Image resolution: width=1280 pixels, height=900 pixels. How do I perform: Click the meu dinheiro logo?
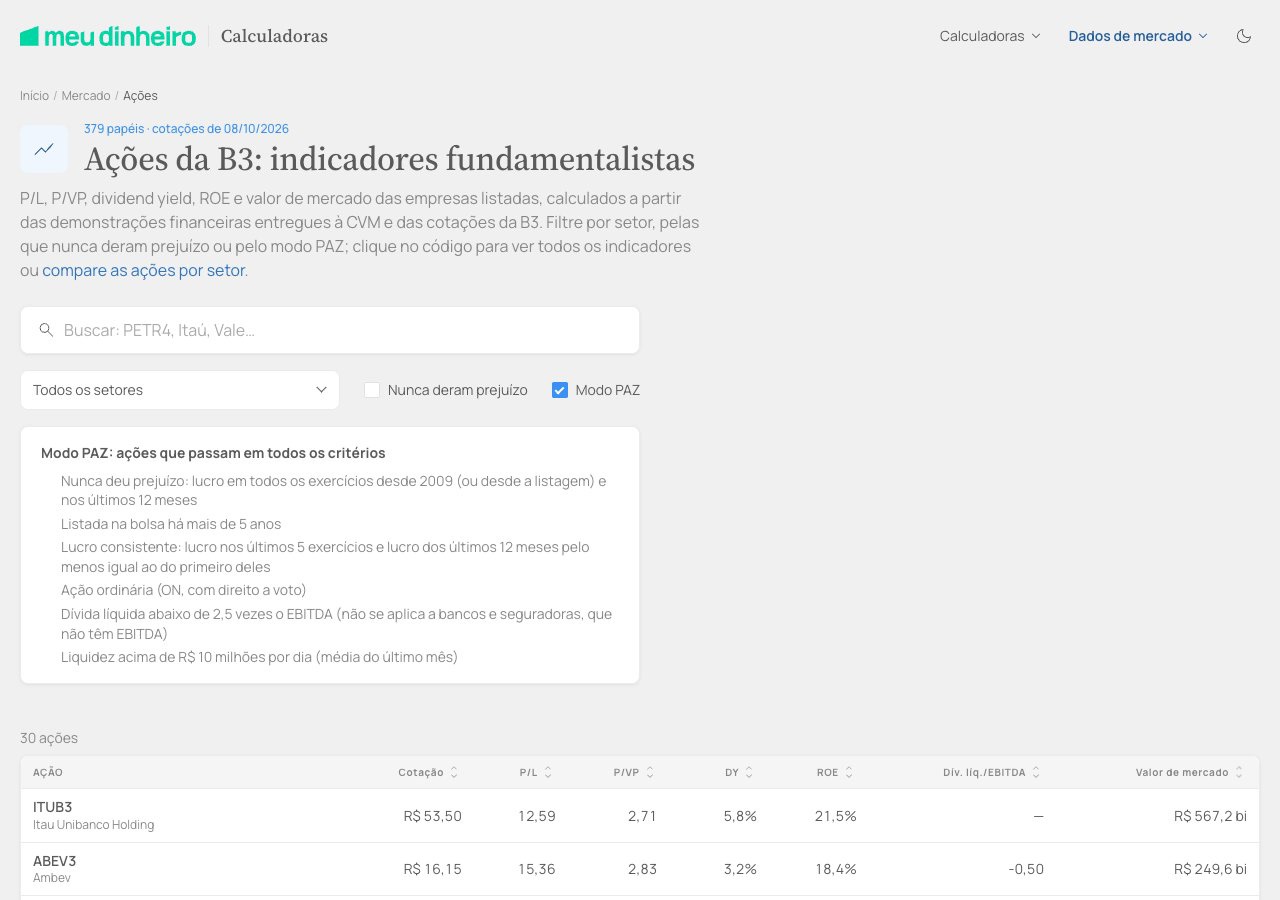click(x=108, y=36)
